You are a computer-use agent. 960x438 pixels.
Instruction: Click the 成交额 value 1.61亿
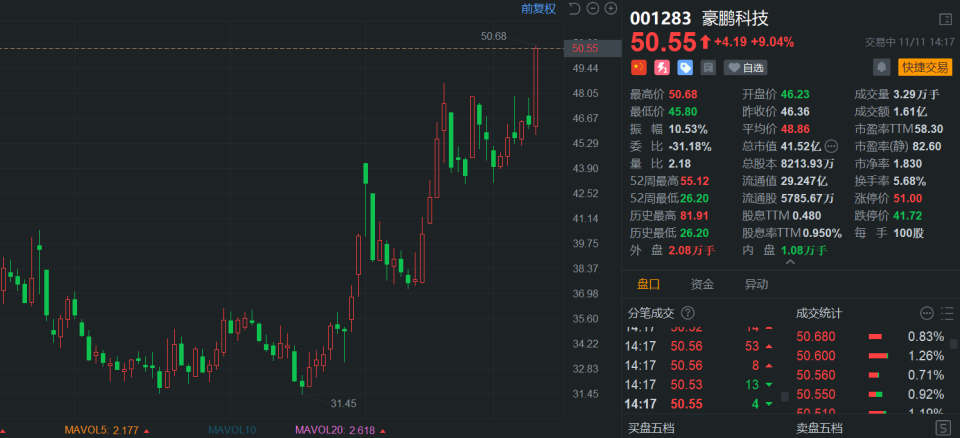[910, 112]
